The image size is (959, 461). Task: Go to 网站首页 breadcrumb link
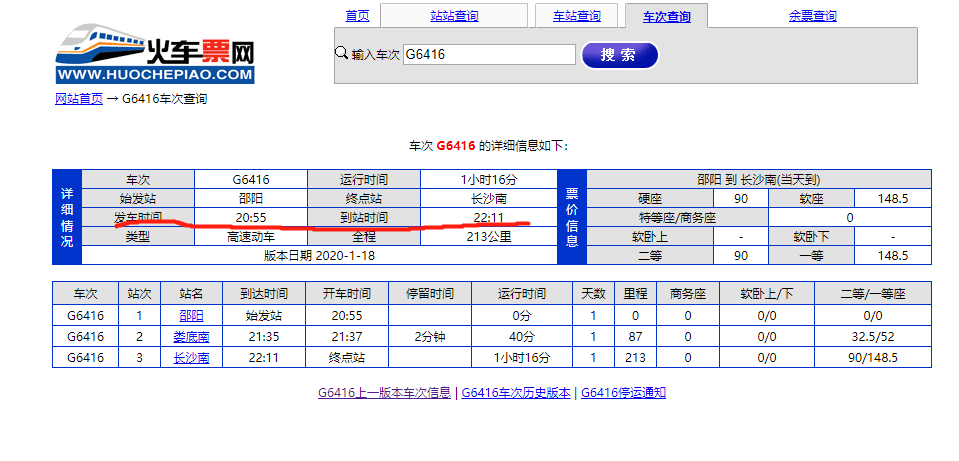tap(79, 98)
